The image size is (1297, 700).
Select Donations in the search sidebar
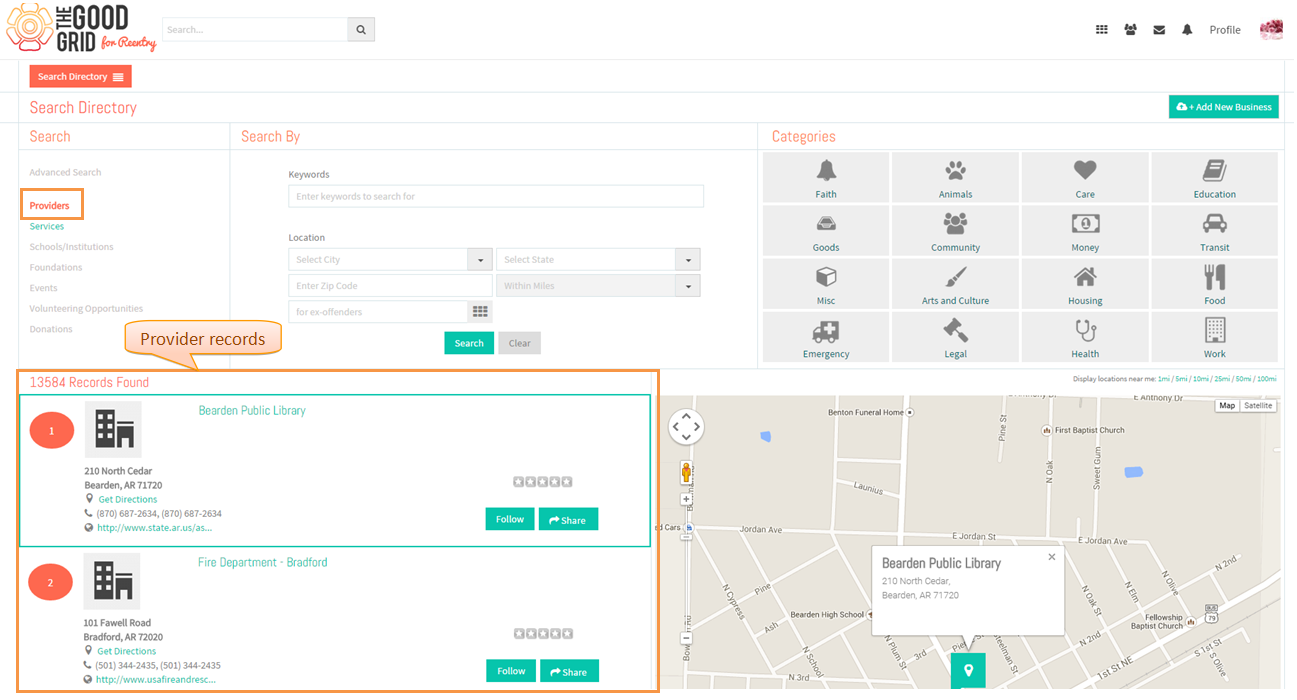(x=51, y=329)
